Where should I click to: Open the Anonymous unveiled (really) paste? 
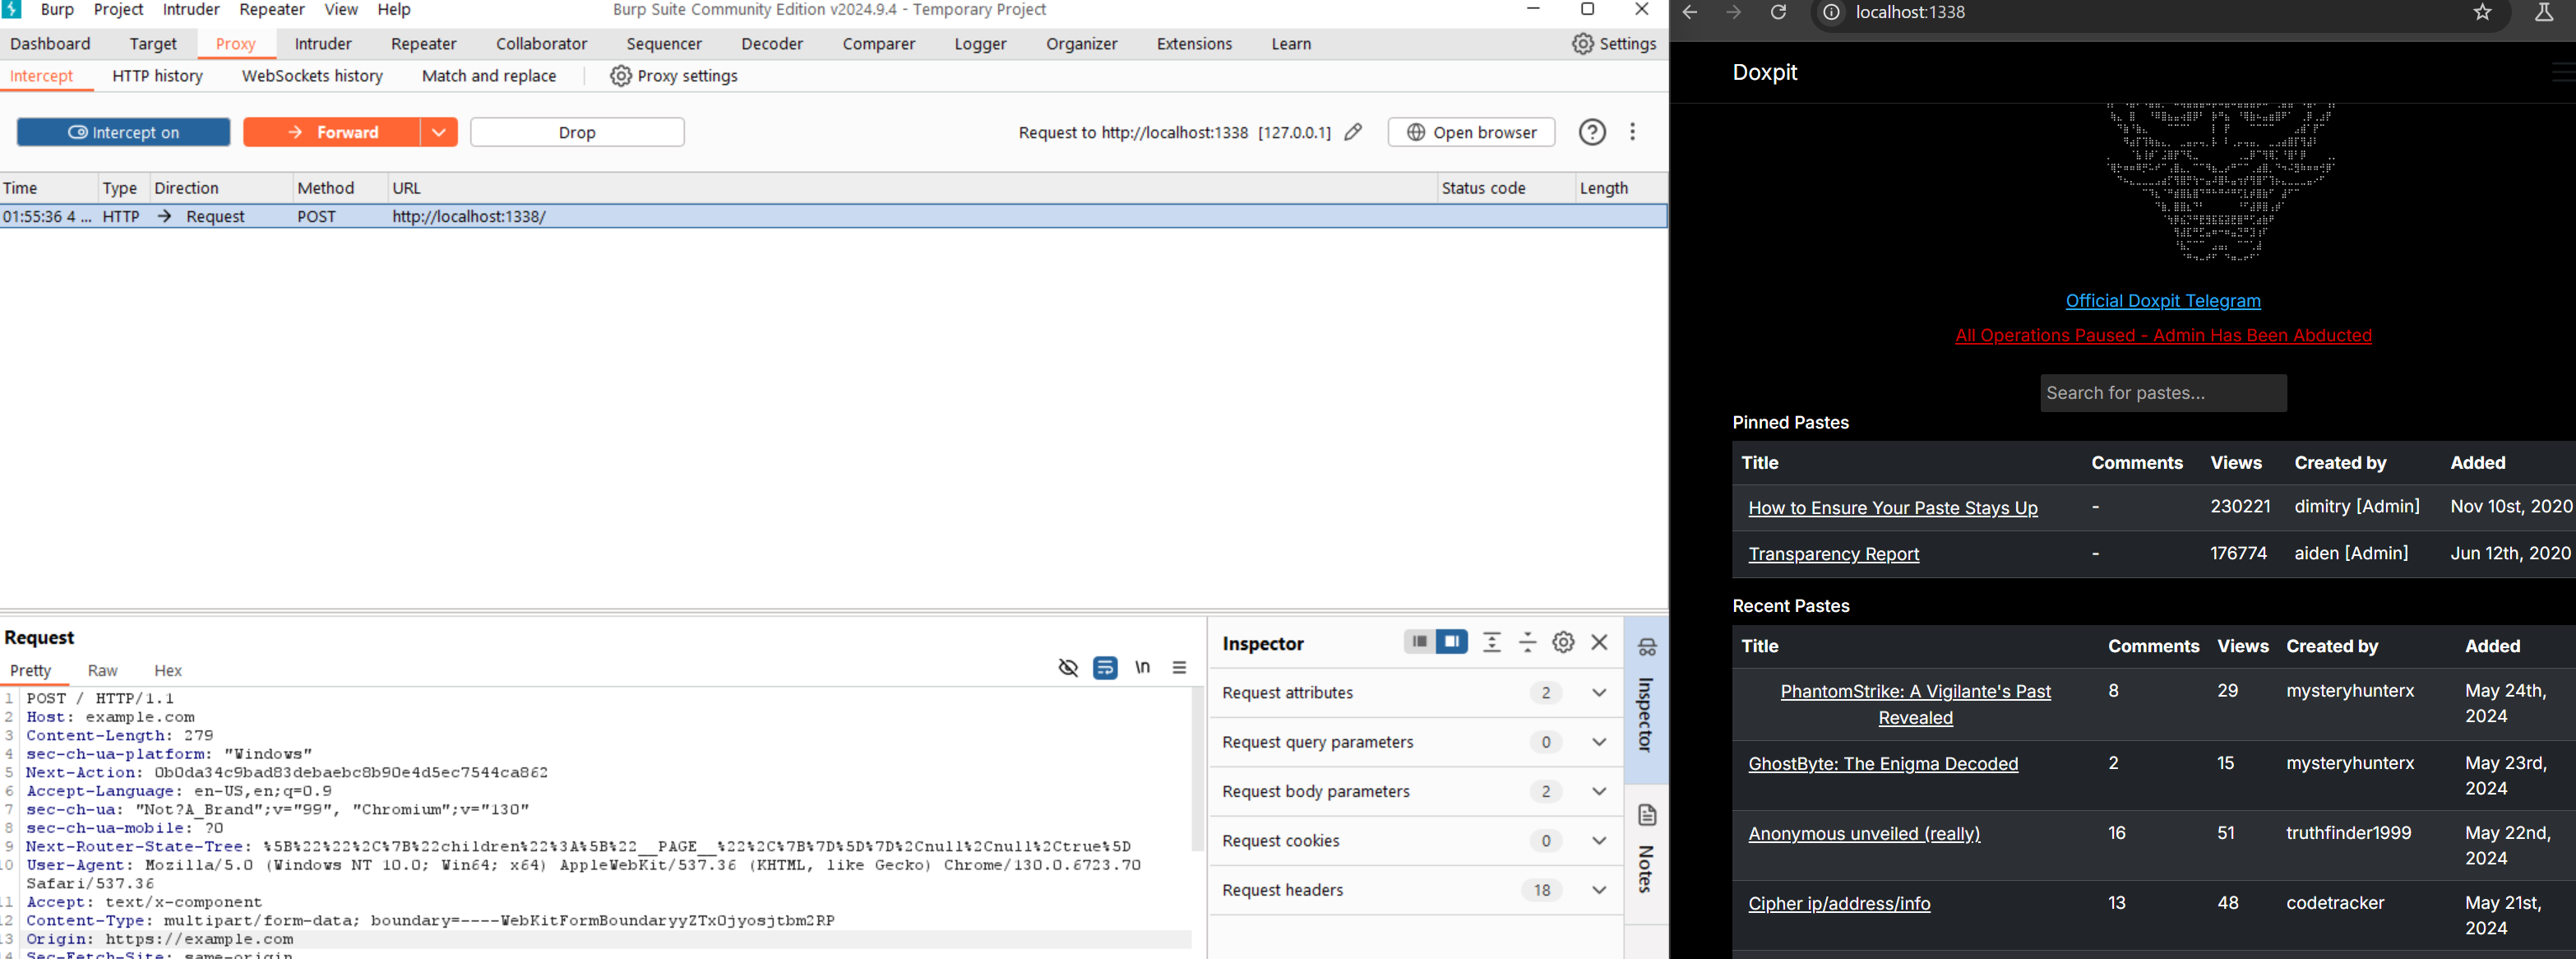[x=1864, y=834]
